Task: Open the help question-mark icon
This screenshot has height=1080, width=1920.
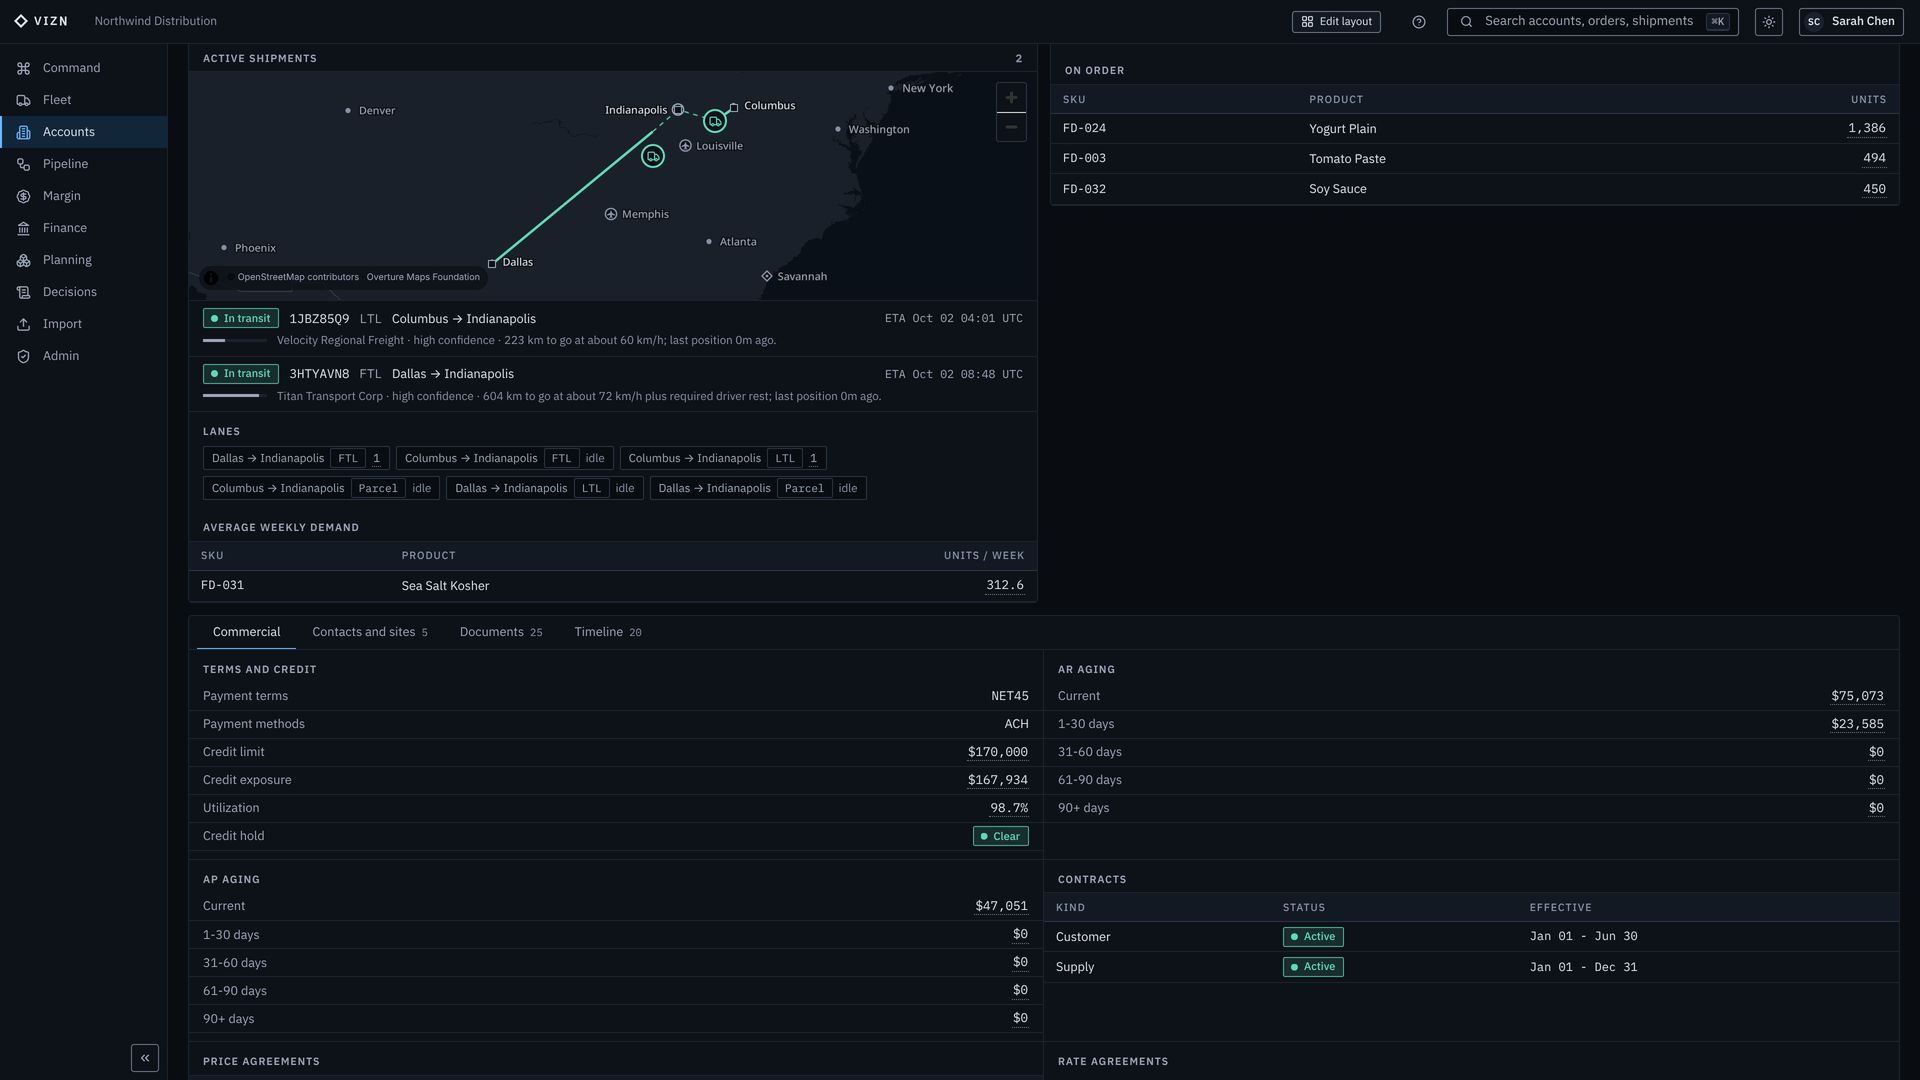Action: [x=1418, y=22]
